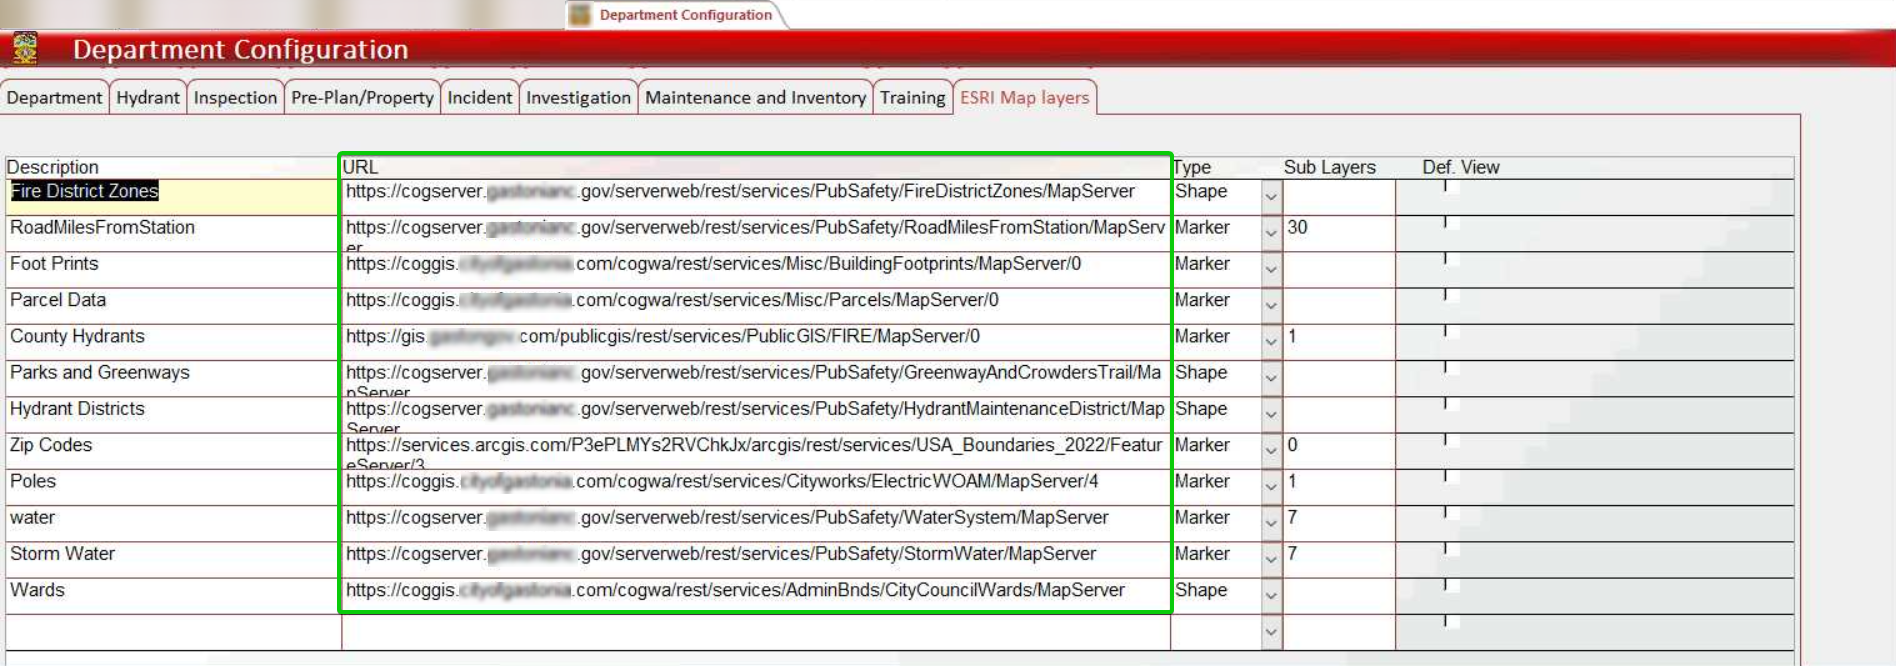The image size is (1896, 666).
Task: Select the Zip Codes description cell
Action: [x=173, y=450]
